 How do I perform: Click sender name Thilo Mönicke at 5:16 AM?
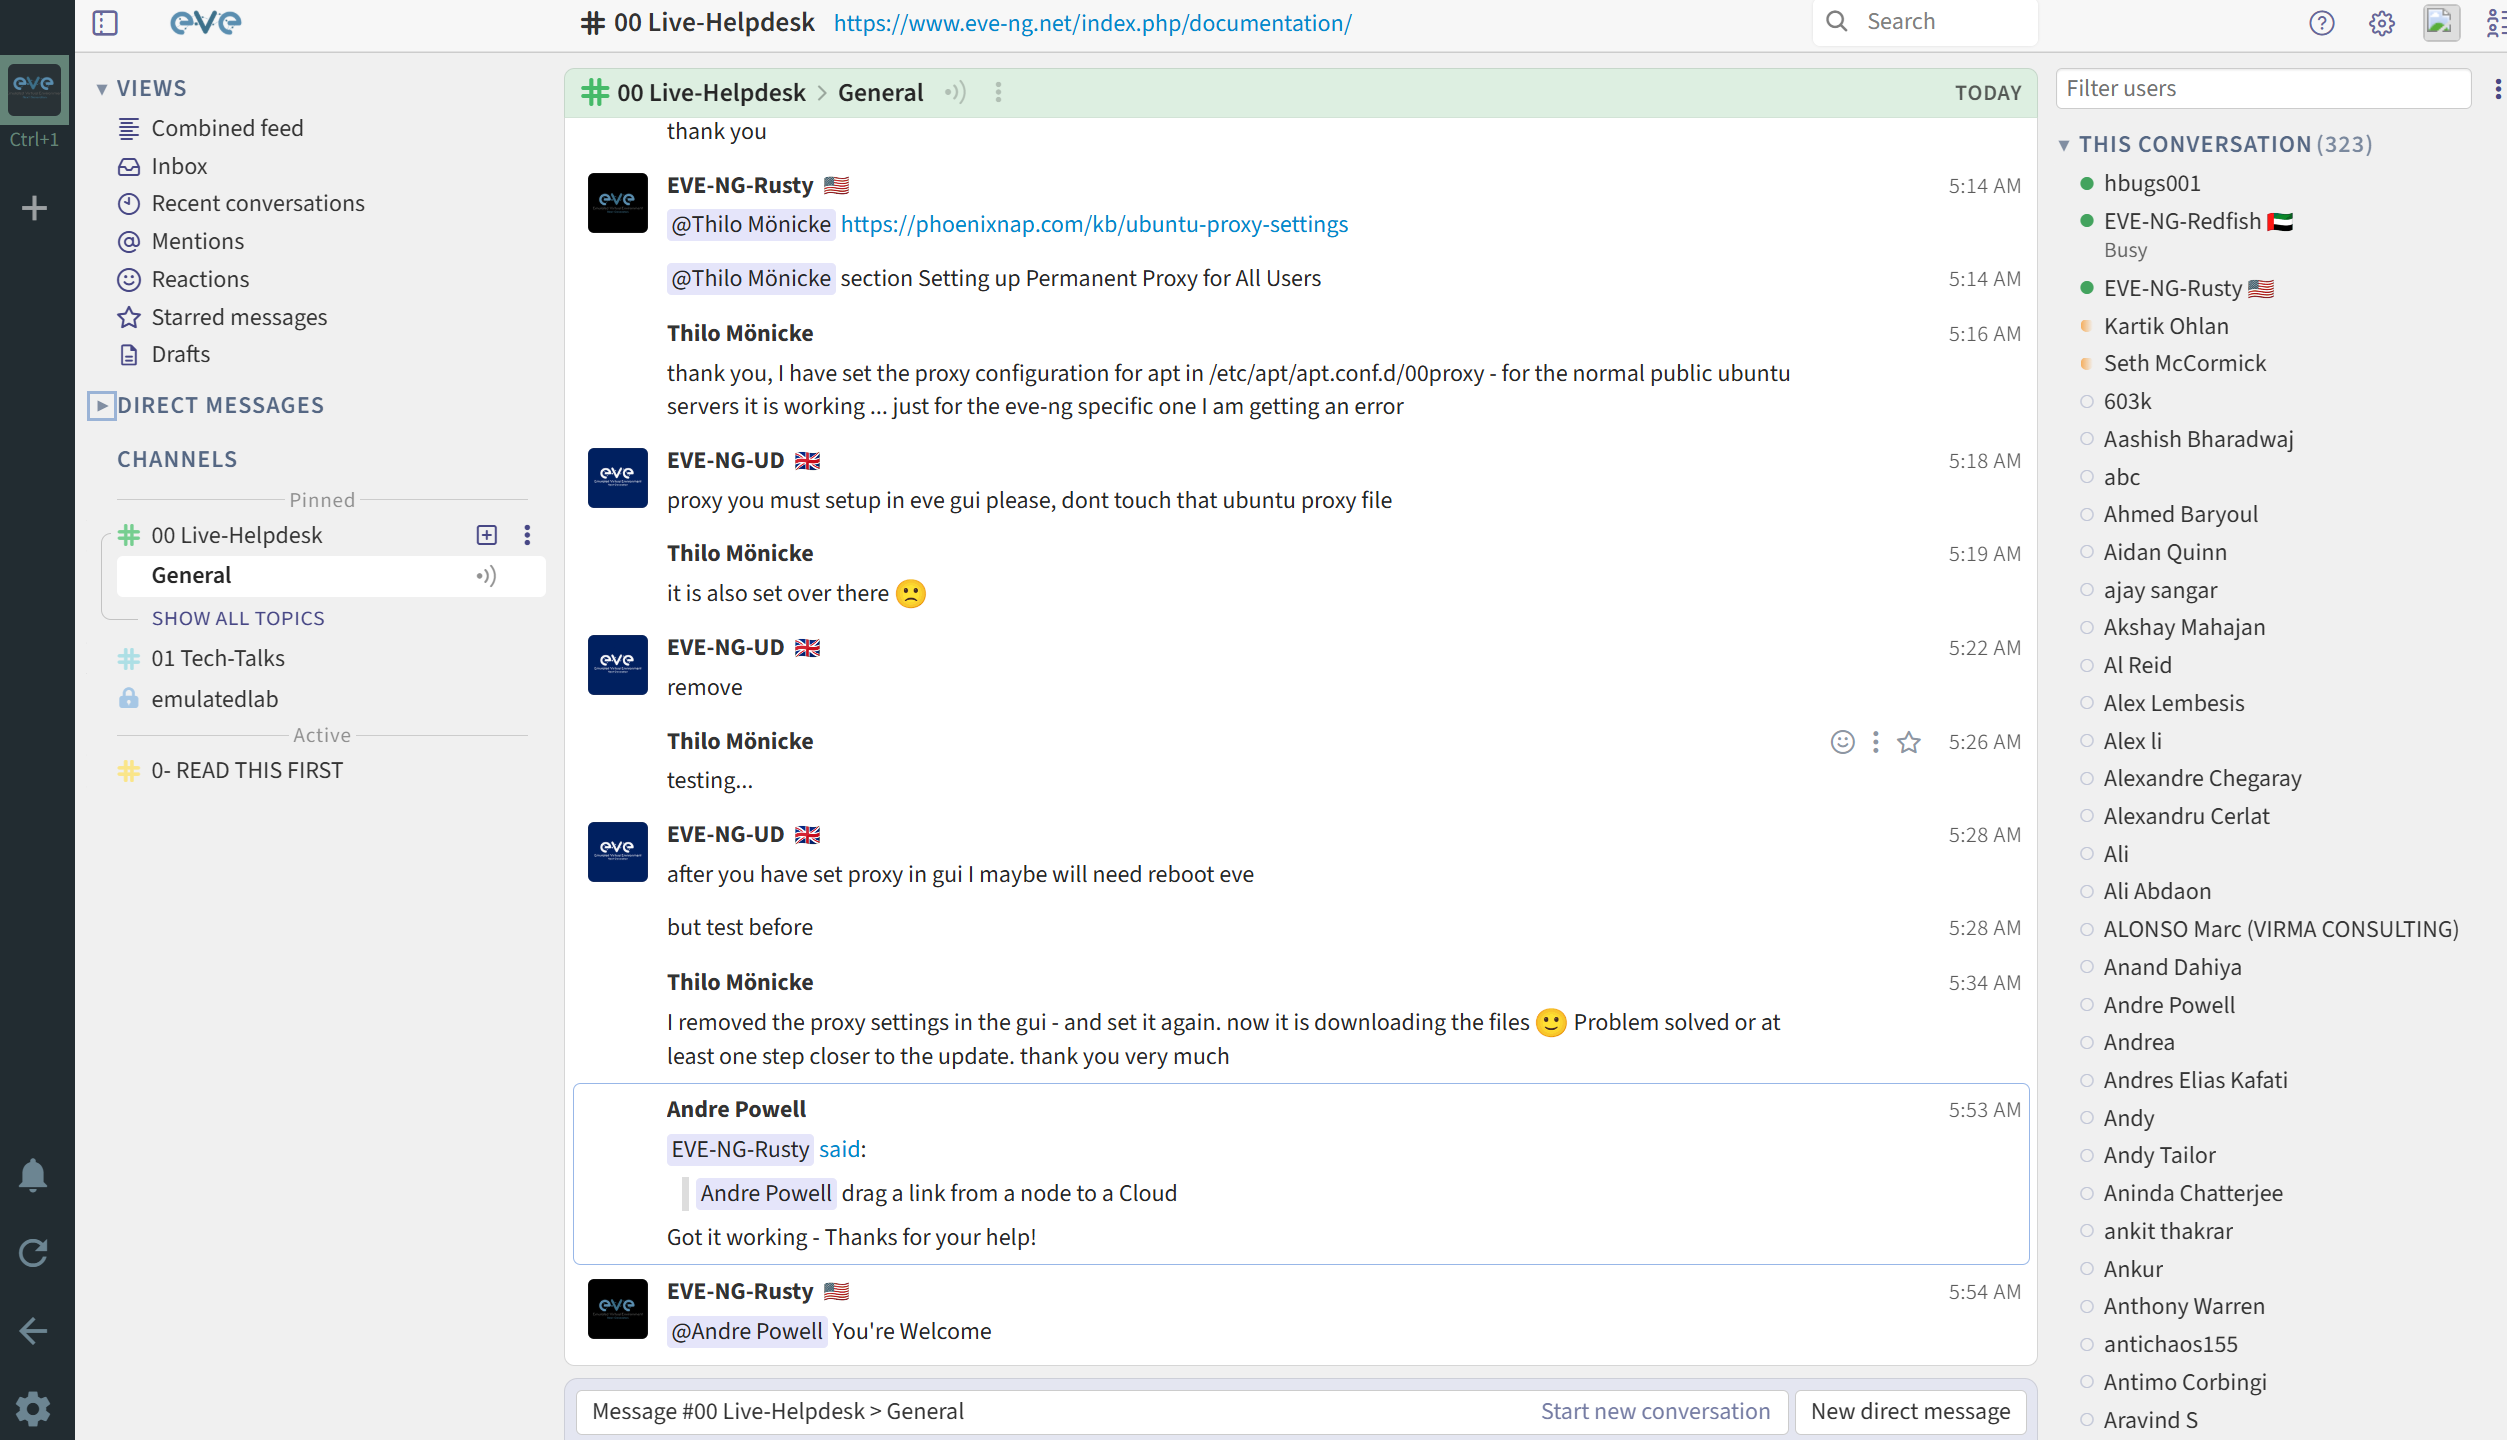(740, 333)
